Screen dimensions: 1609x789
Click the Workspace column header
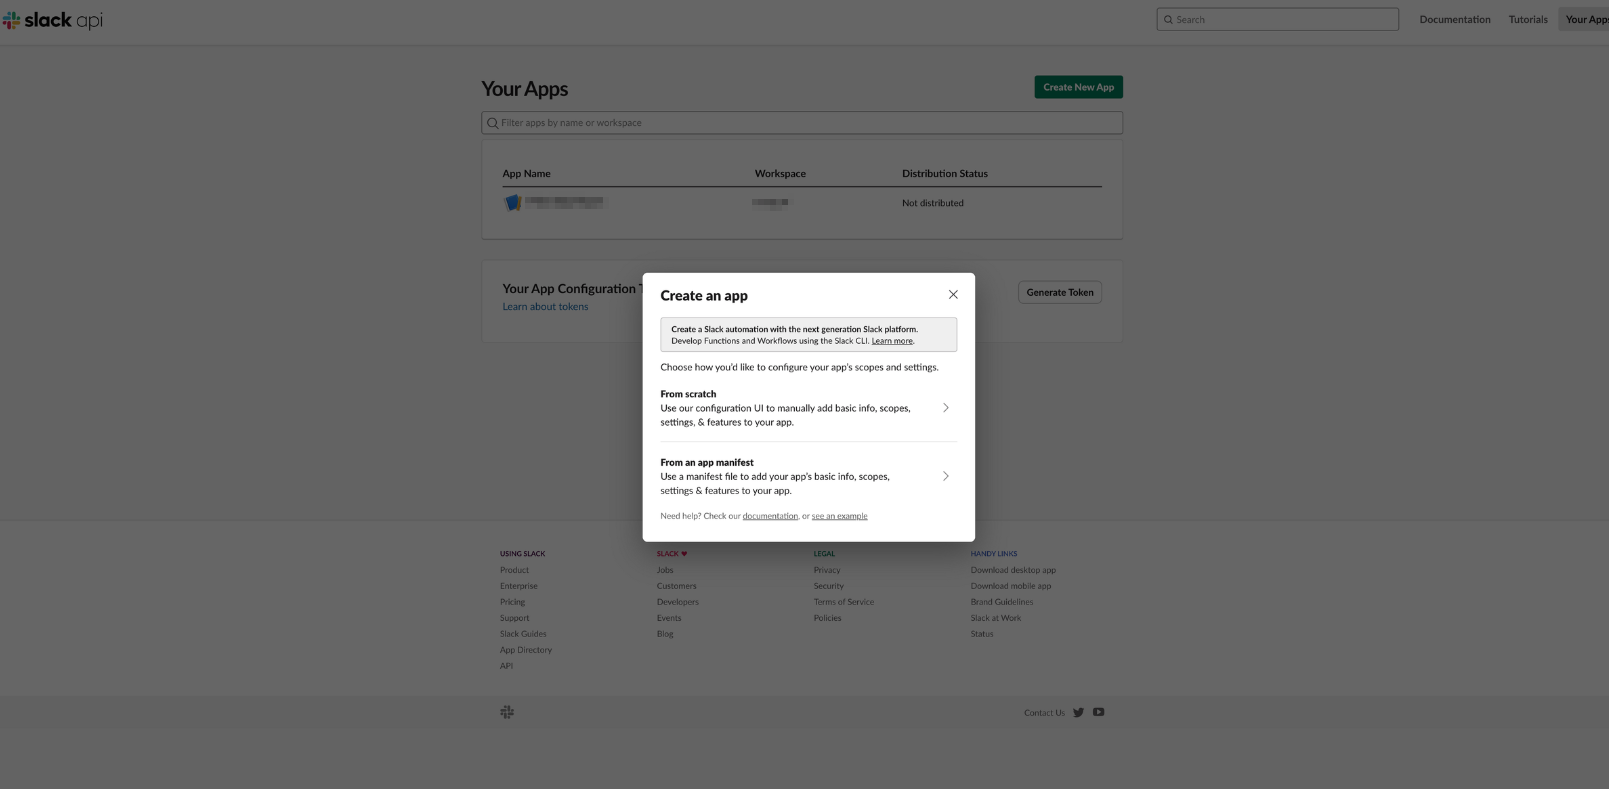coord(780,173)
